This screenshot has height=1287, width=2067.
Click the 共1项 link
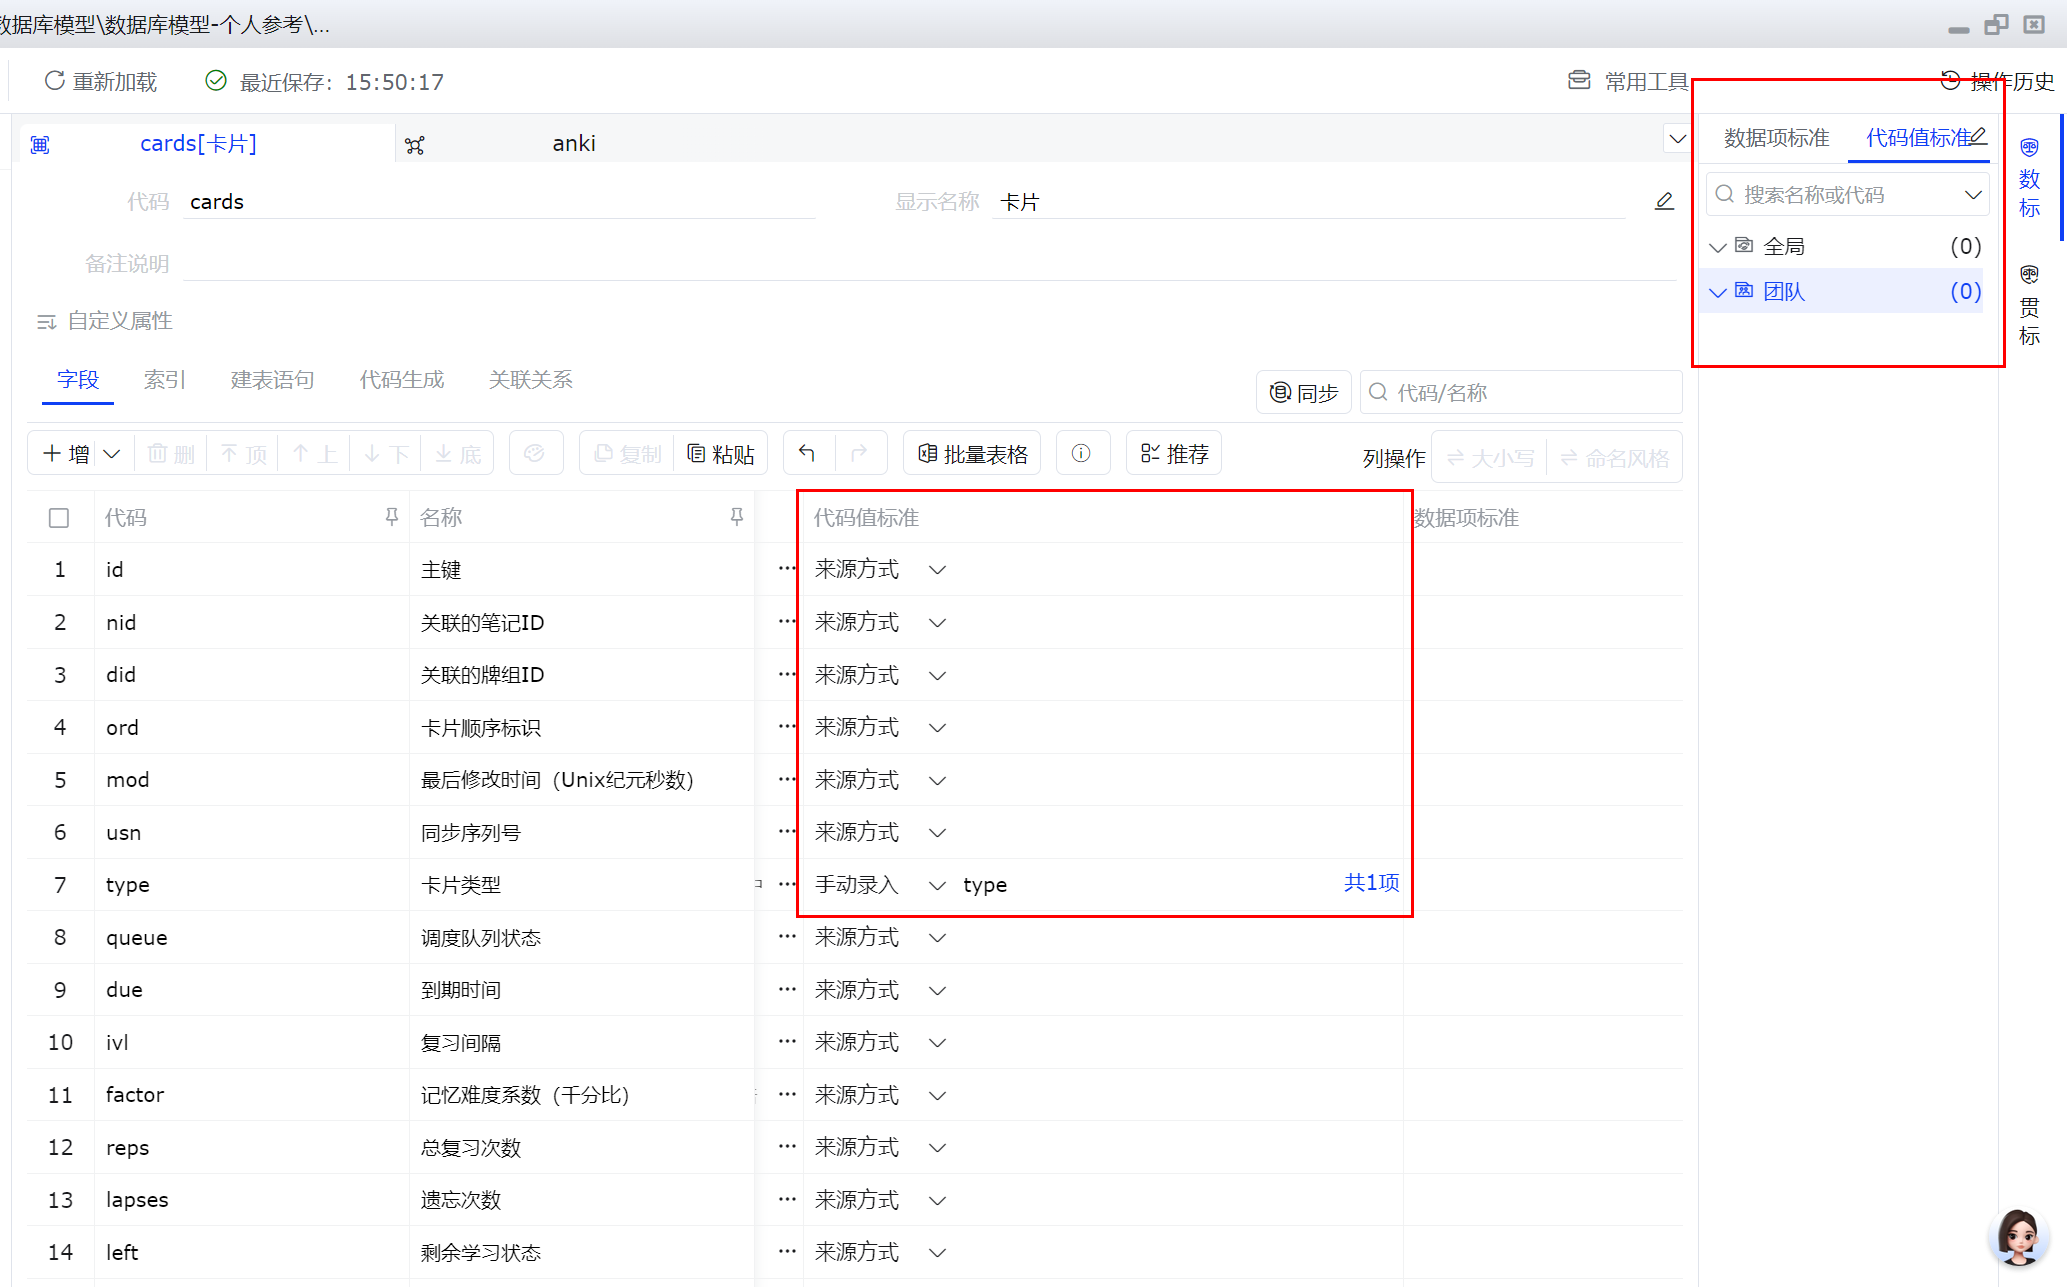tap(1371, 883)
